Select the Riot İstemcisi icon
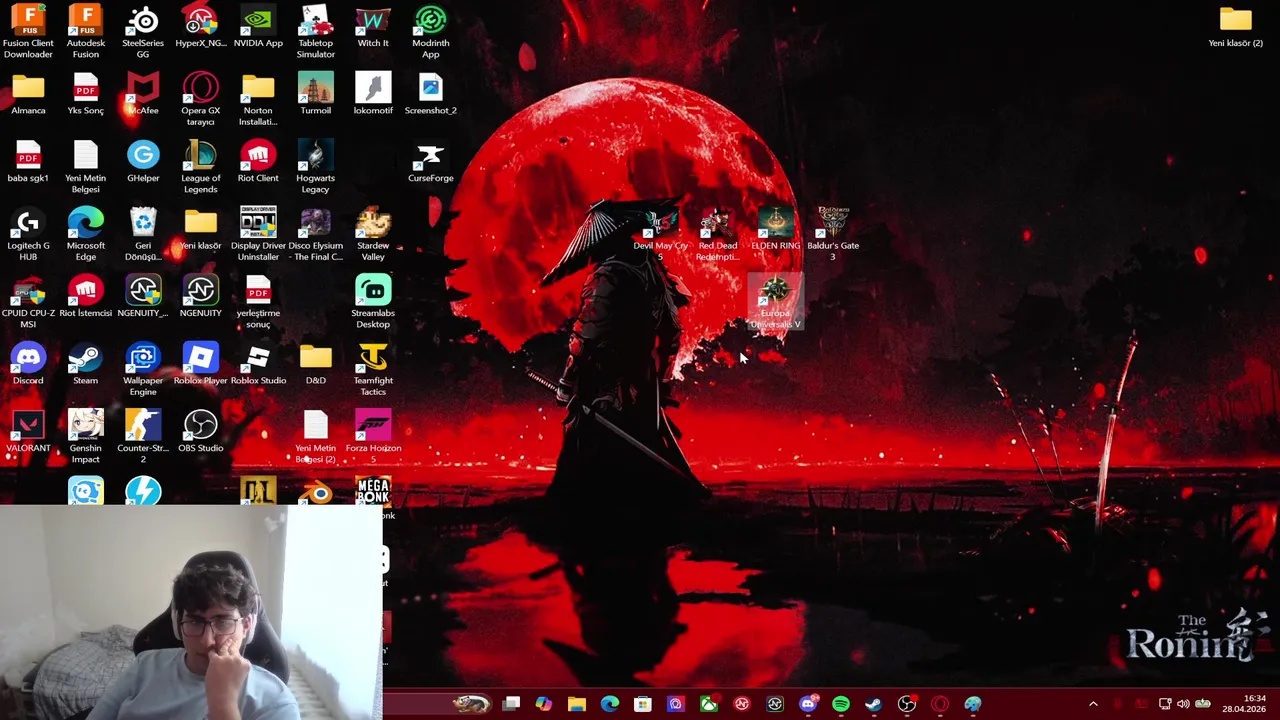The height and width of the screenshot is (720, 1280). coord(86,297)
